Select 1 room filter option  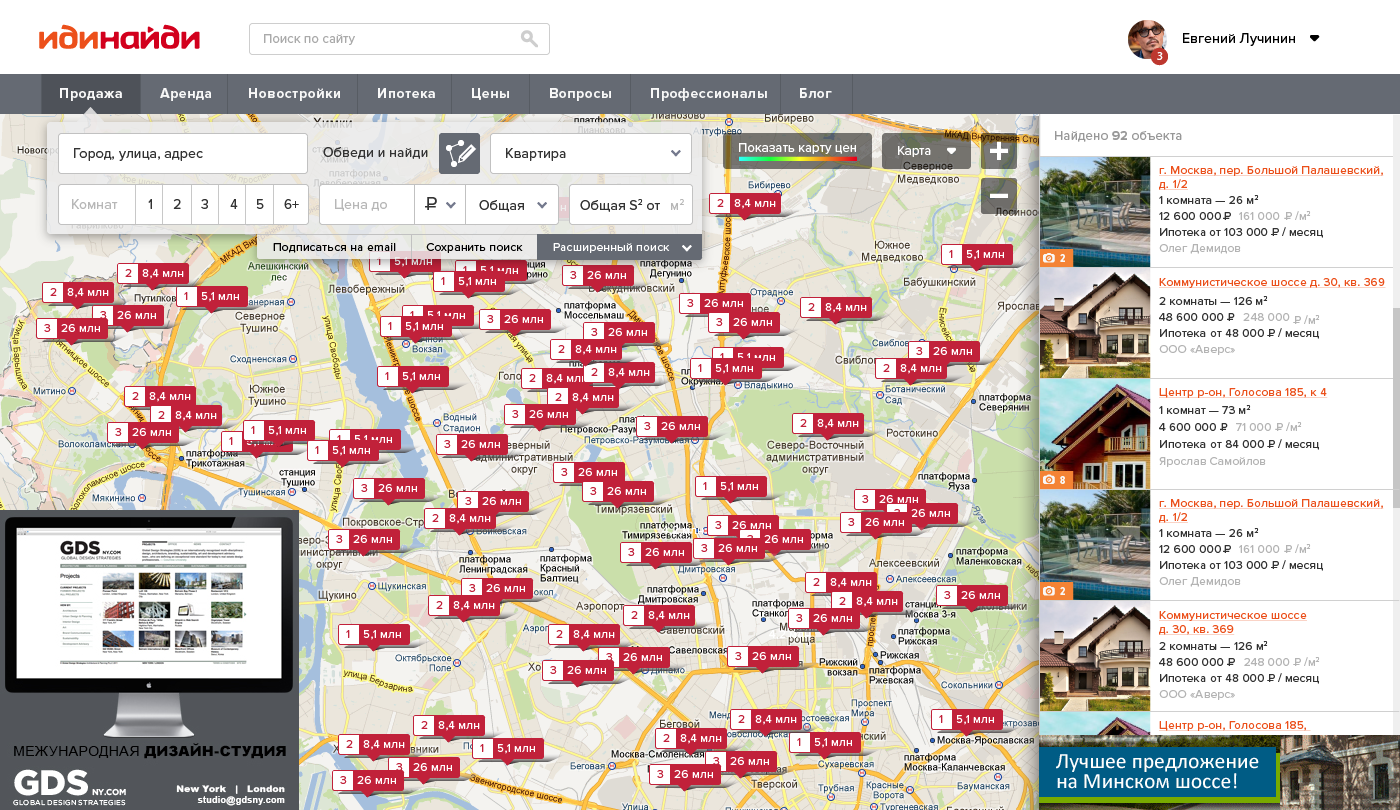[x=150, y=204]
